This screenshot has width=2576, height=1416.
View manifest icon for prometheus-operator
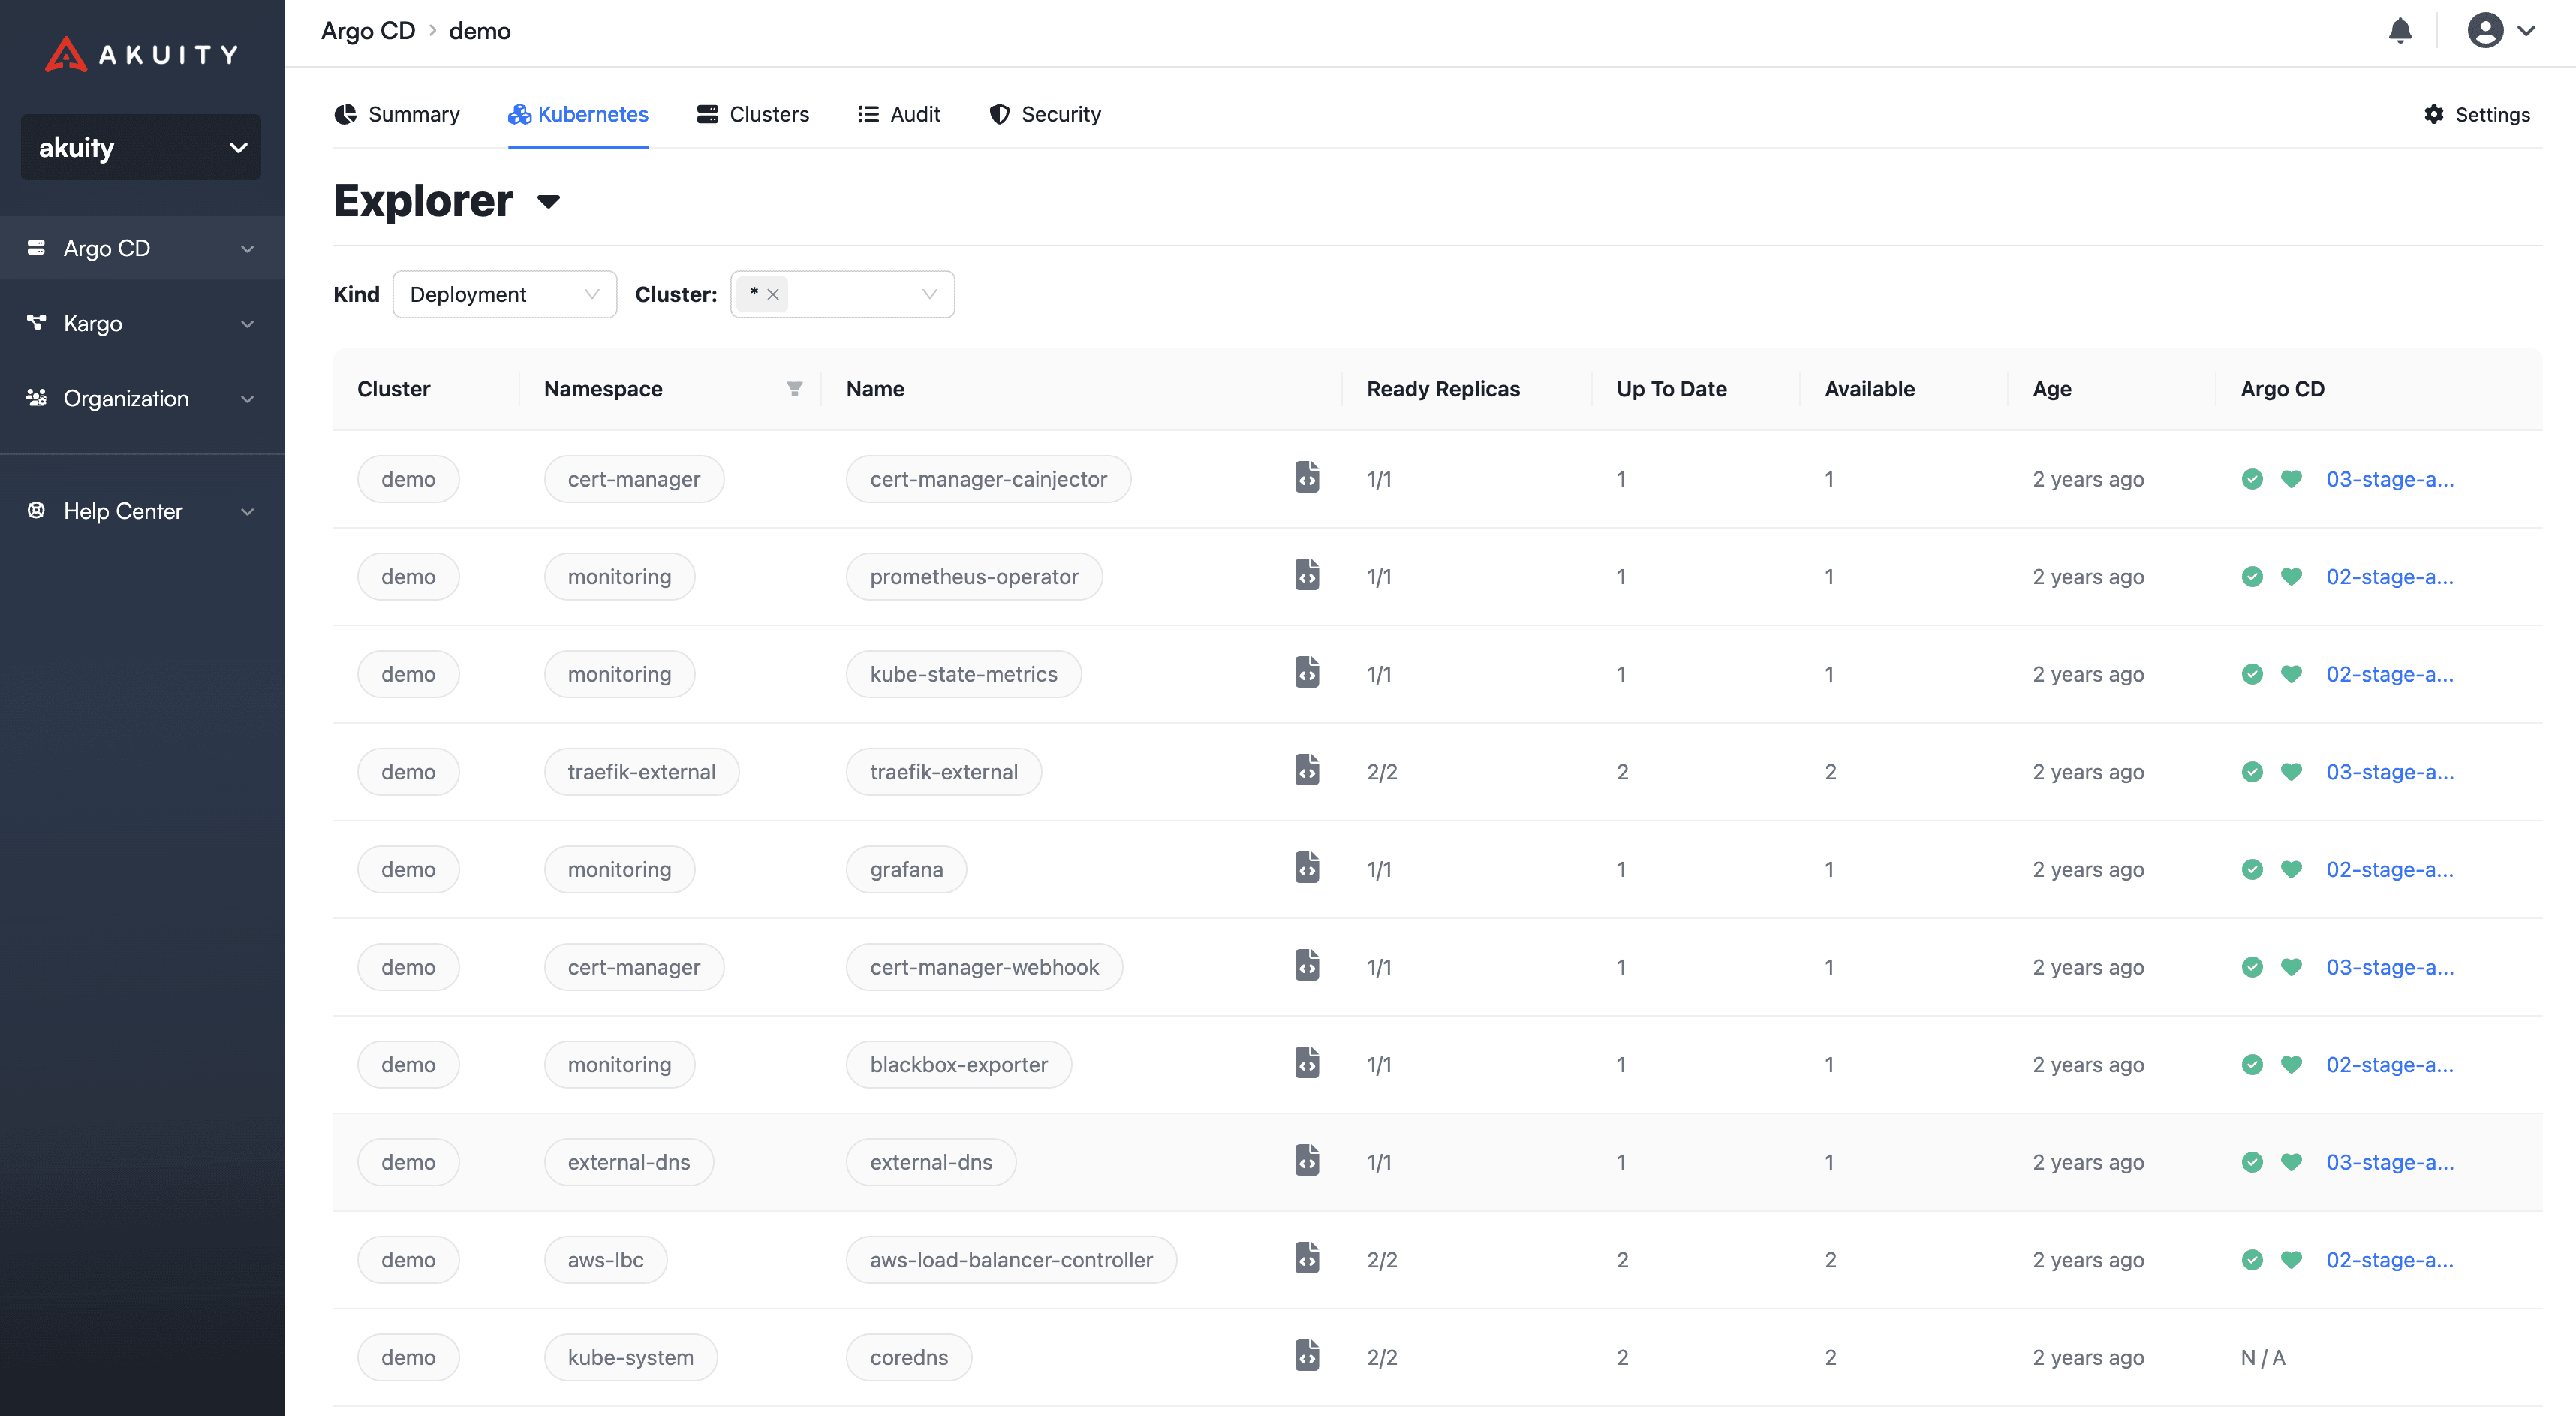point(1307,575)
